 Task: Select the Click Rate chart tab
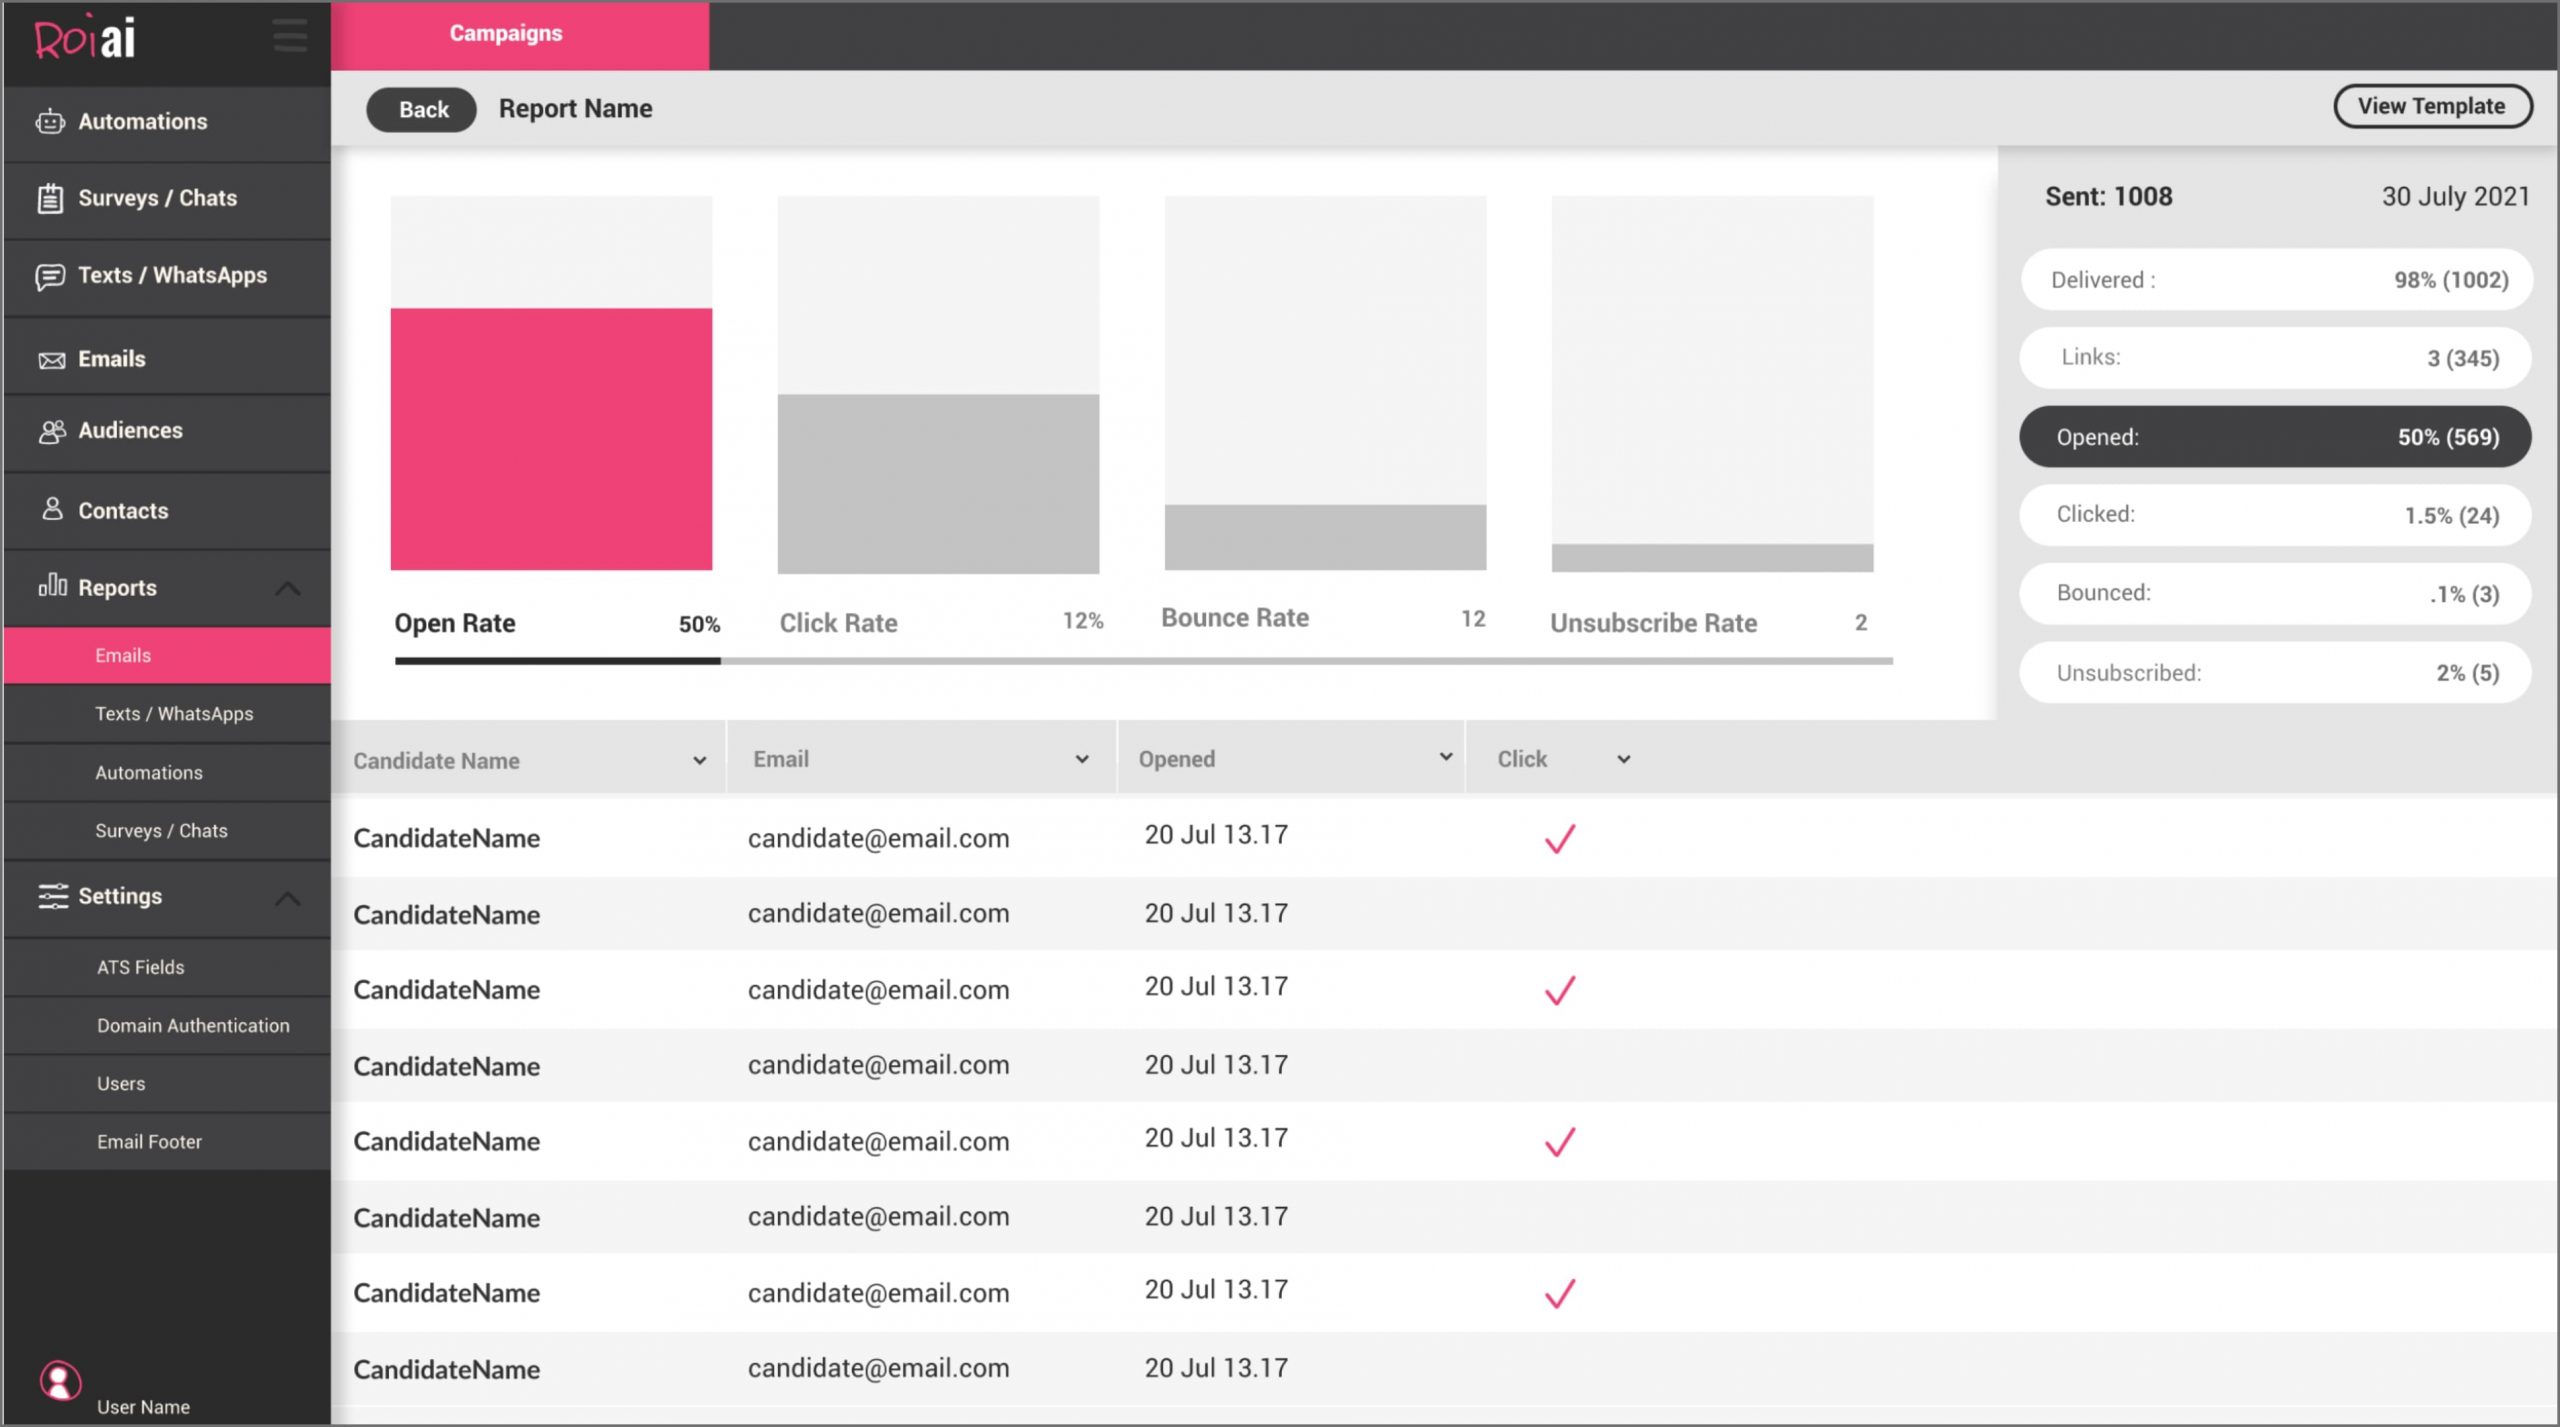tap(941, 624)
